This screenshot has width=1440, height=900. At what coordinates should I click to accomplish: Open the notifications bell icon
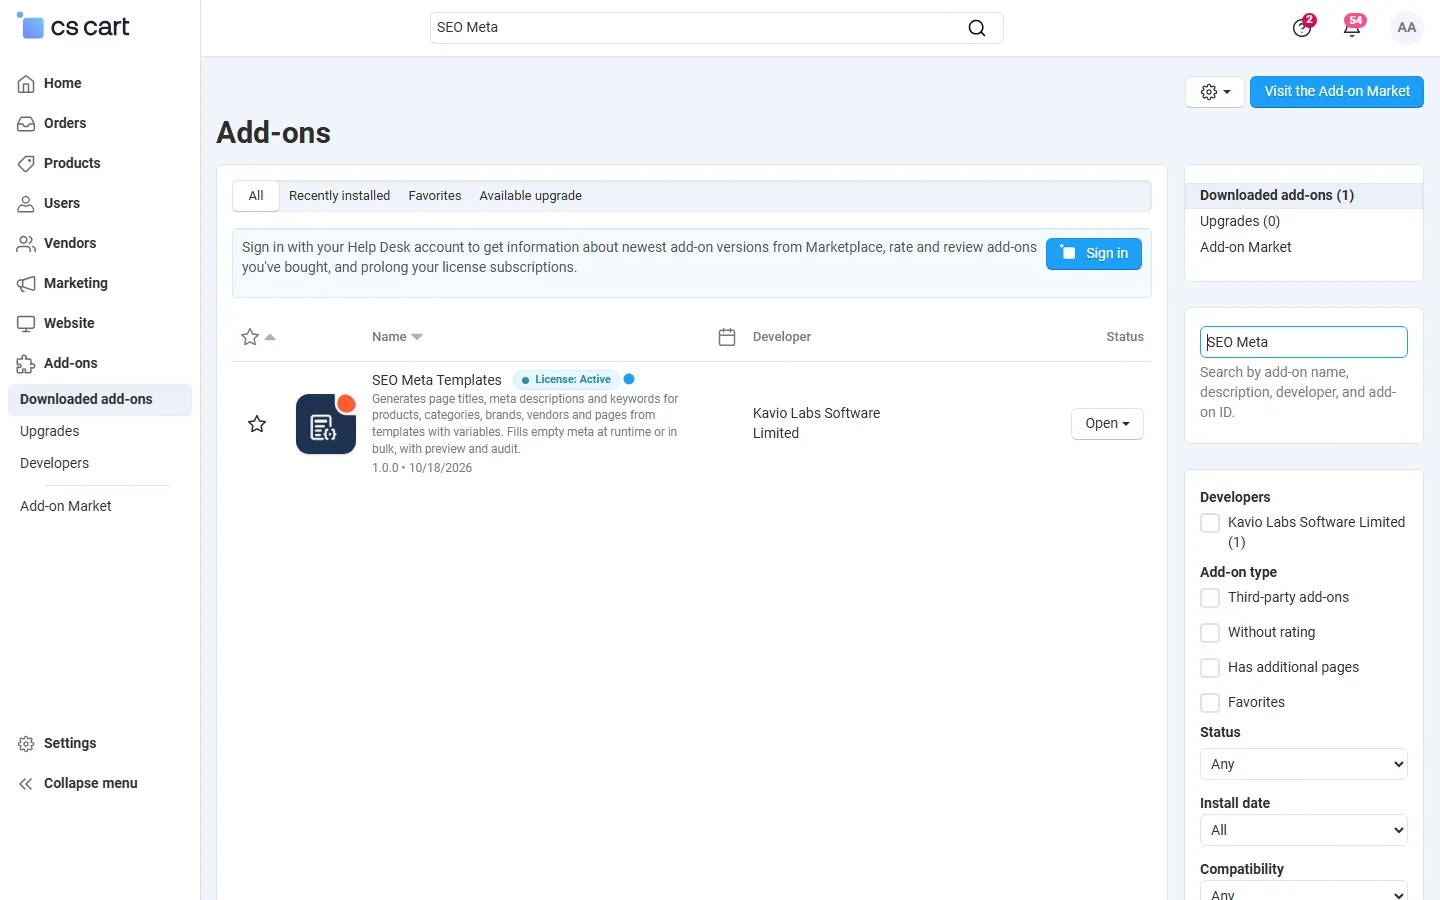pos(1352,27)
